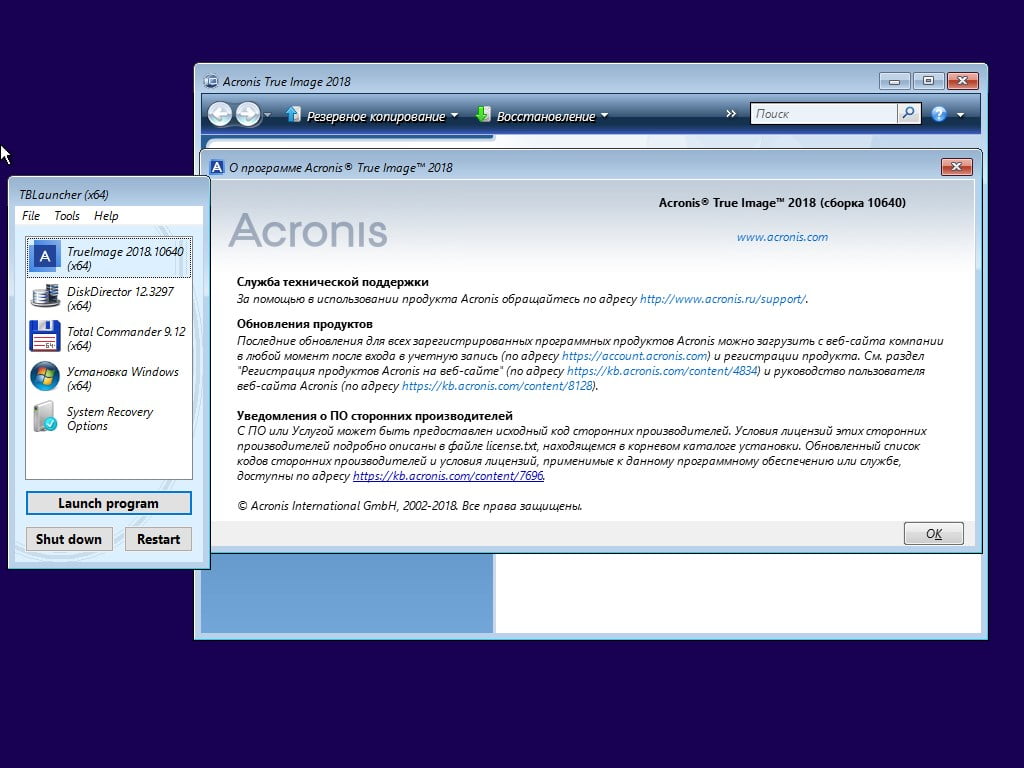Viewport: 1024px width, 768px height.
Task: Select the Total Commander floppy icon
Action: point(44,337)
